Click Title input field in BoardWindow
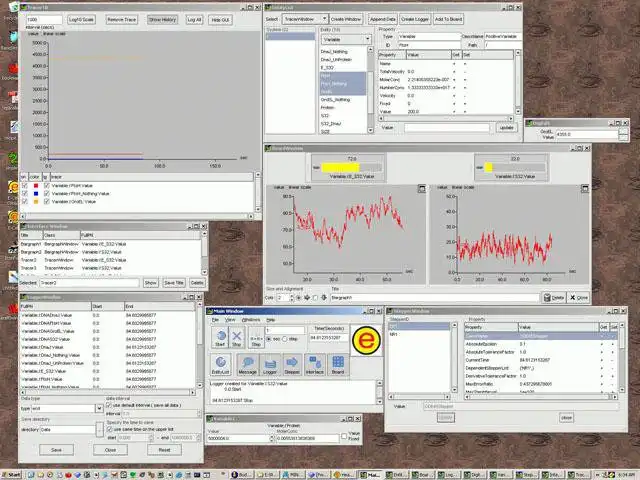Image resolution: width=640 pixels, height=480 pixels. (434, 298)
